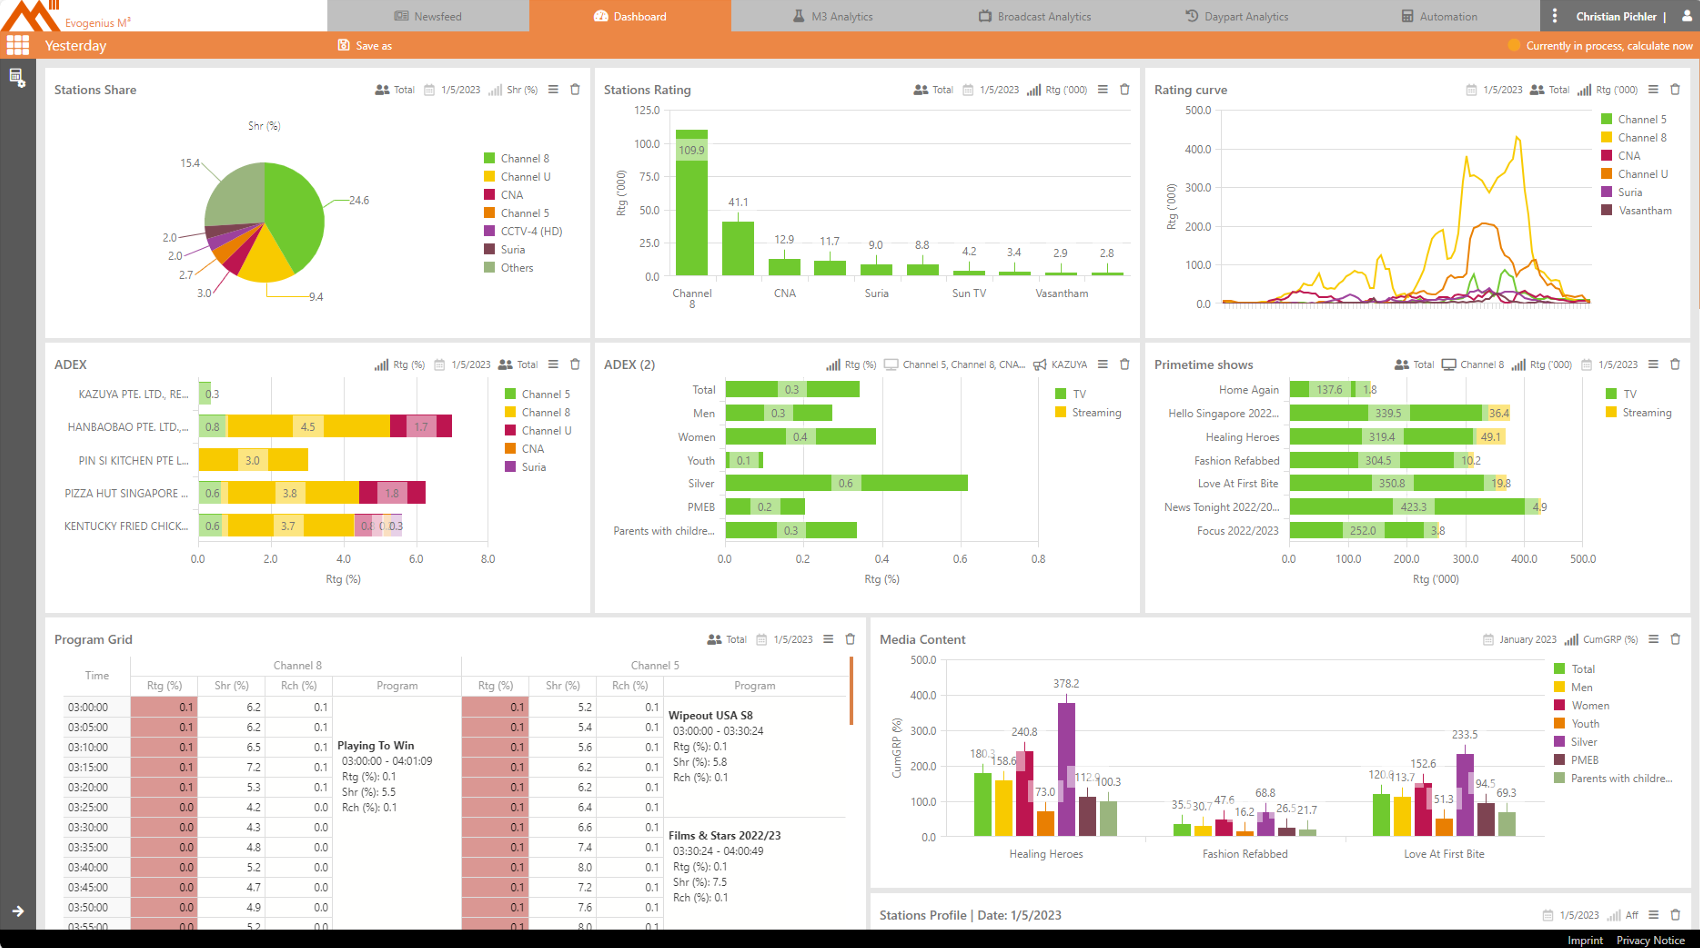Viewport: 1700px width, 948px height.
Task: Toggle CCTV-4 (HD) legend entry
Action: tap(523, 231)
